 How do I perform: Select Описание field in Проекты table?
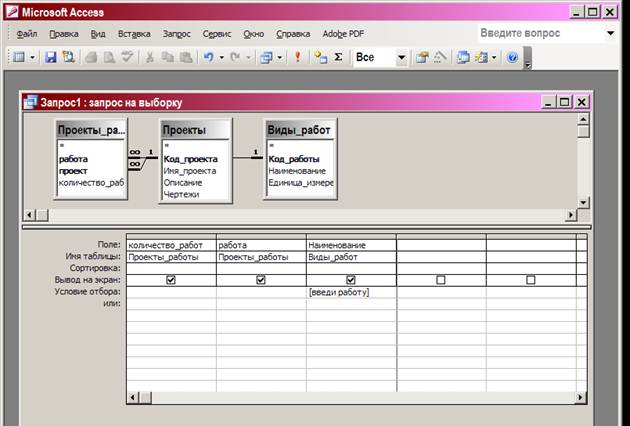coord(182,183)
